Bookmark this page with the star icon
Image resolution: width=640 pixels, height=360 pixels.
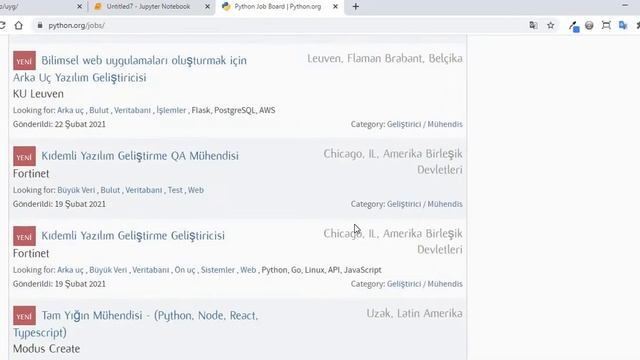pos(551,25)
